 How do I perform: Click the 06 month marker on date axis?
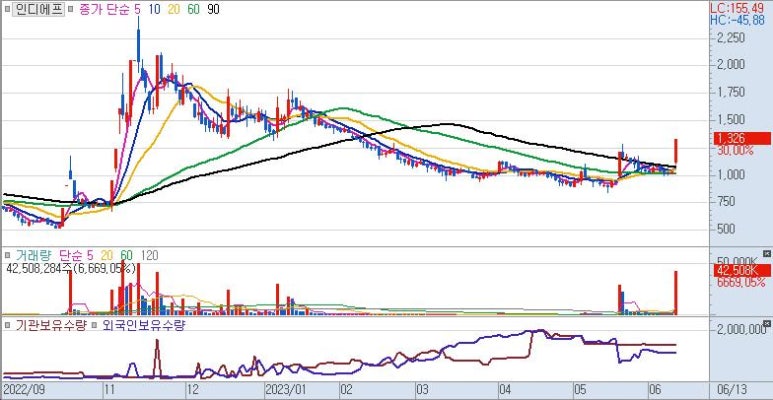[x=656, y=389]
